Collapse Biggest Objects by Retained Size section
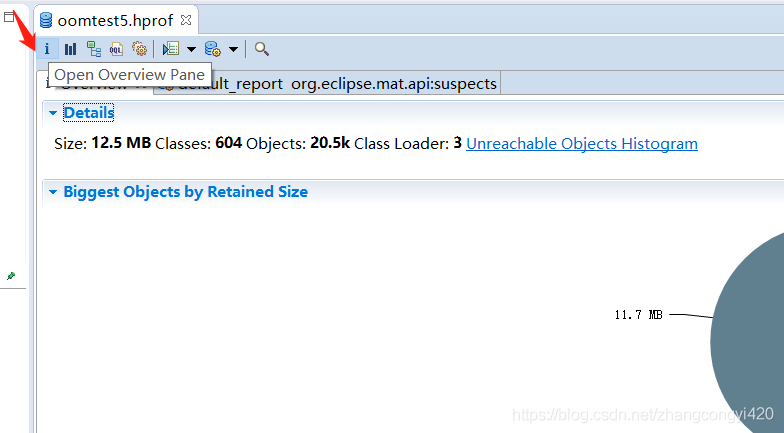 coord(53,192)
